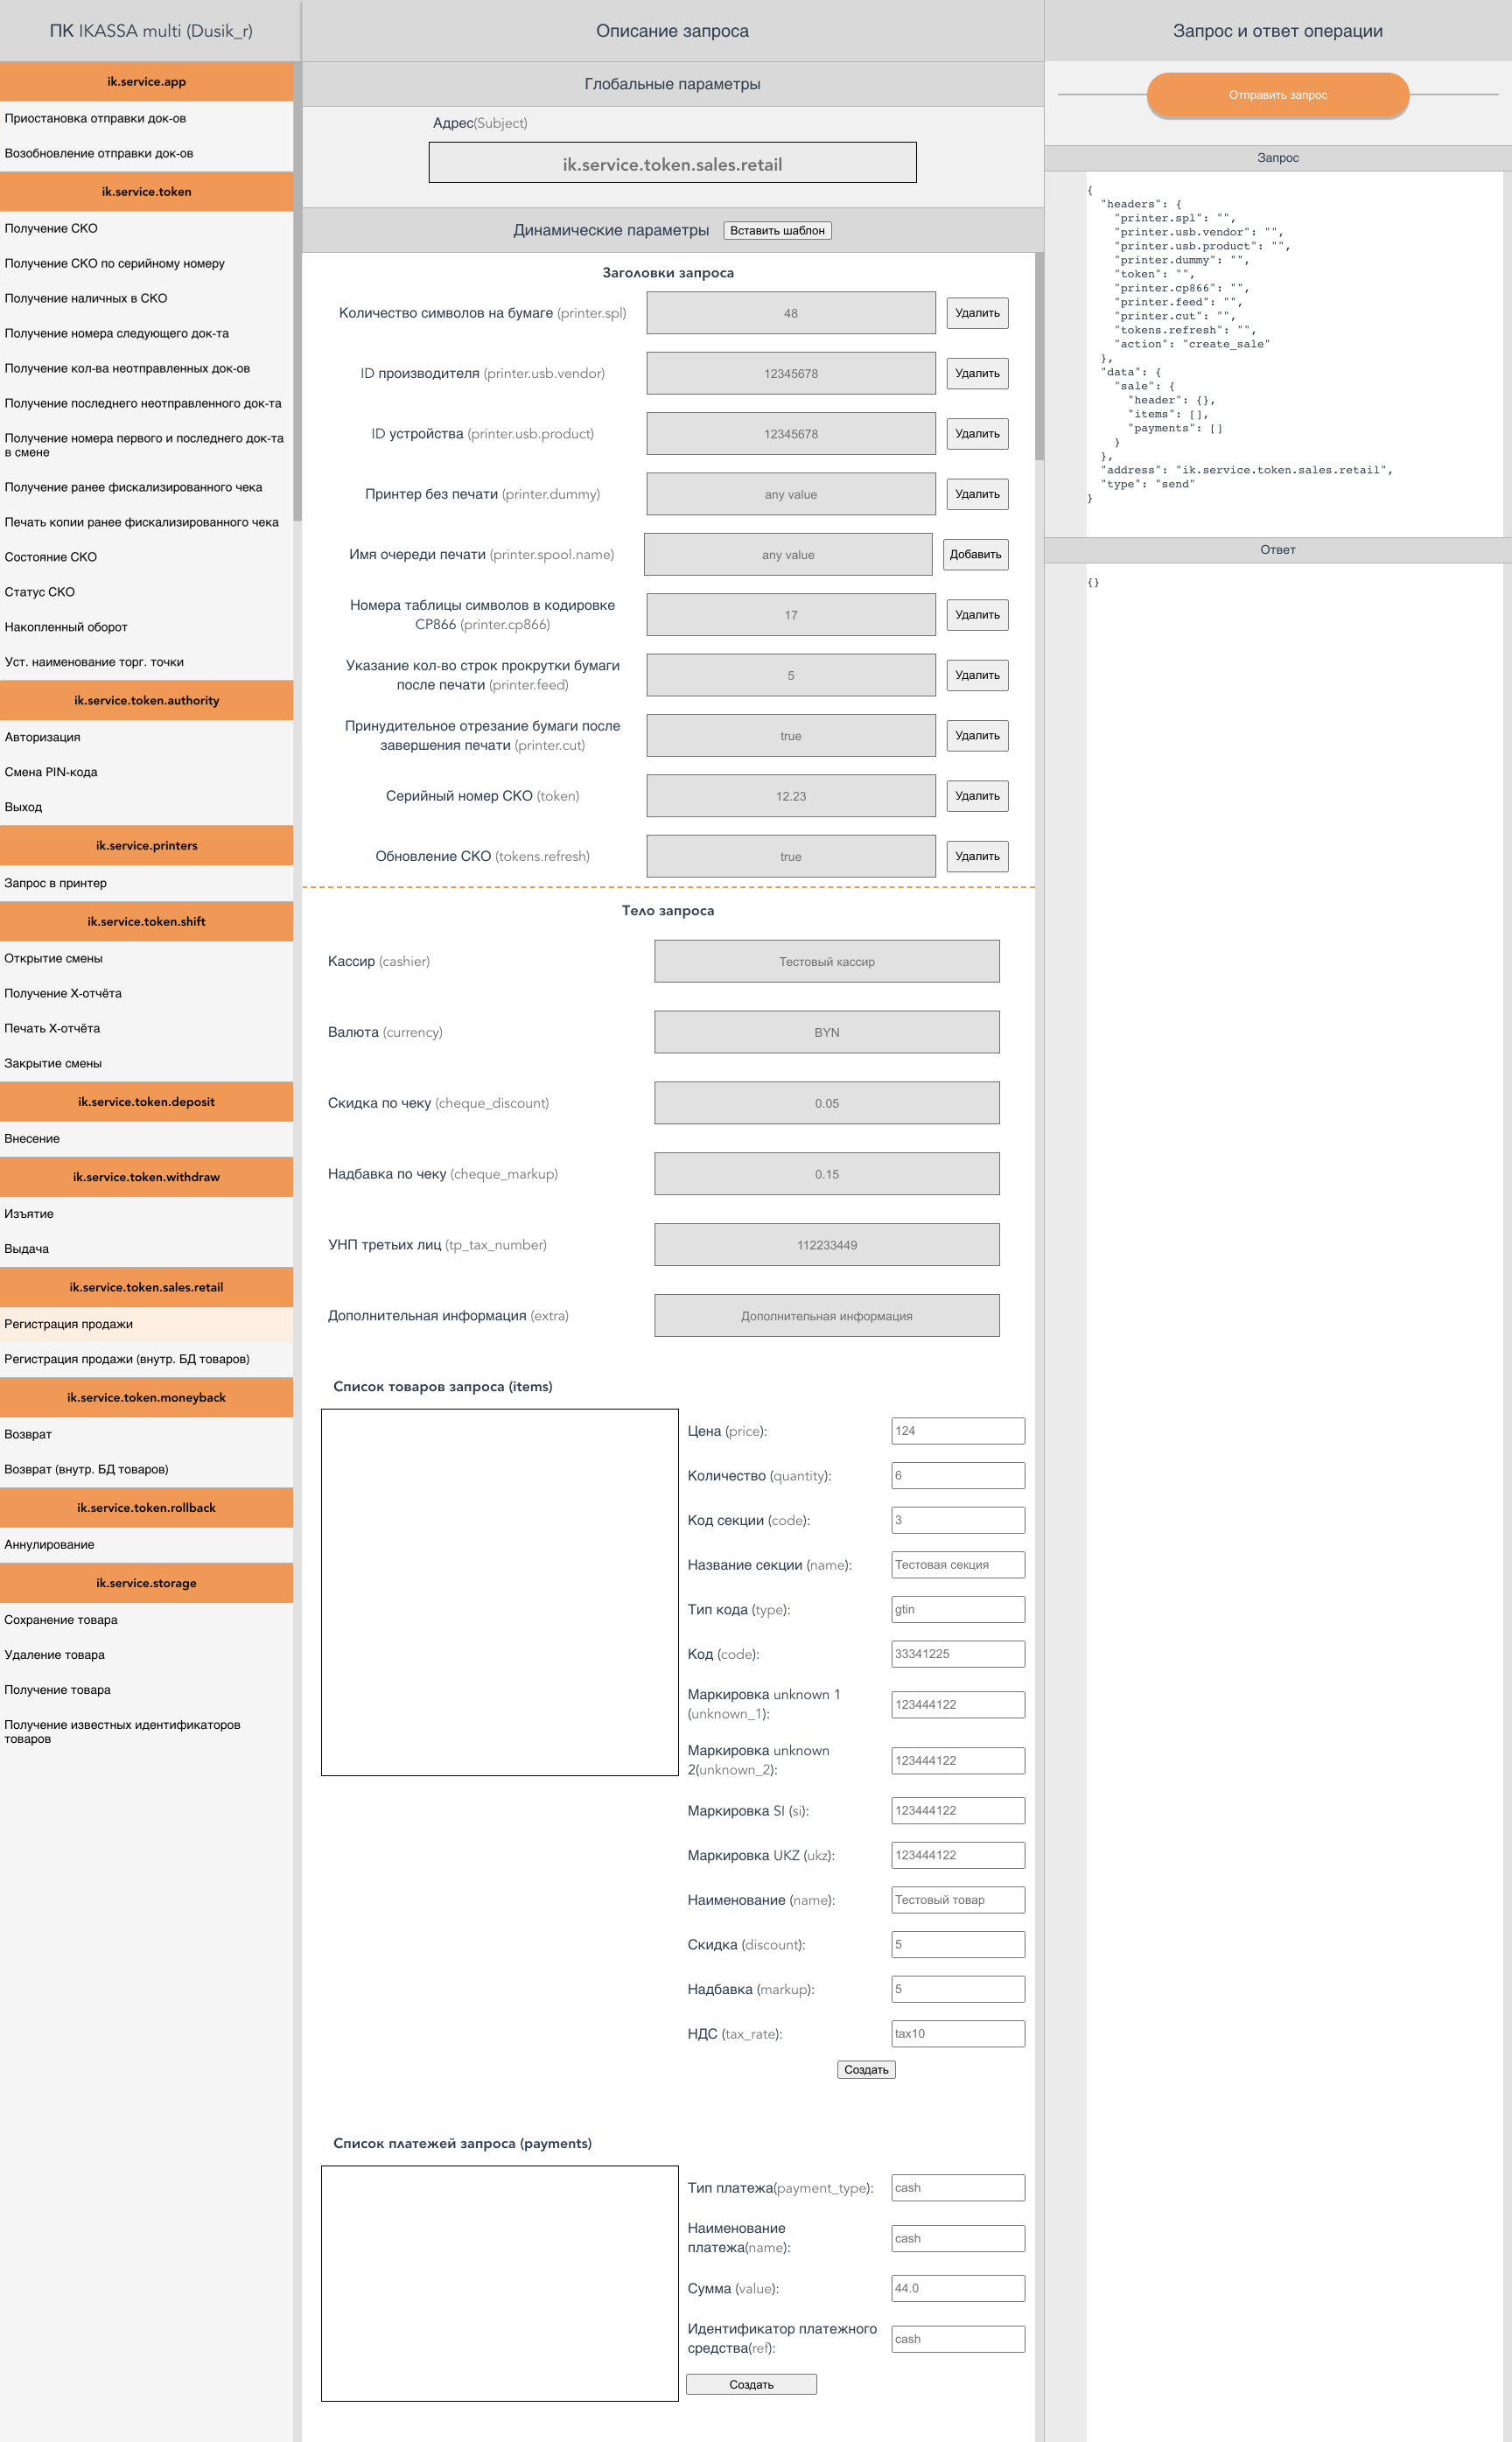Remove the tokens.refresh header parameter
Image resolution: width=1512 pixels, height=2442 pixels.
click(976, 856)
